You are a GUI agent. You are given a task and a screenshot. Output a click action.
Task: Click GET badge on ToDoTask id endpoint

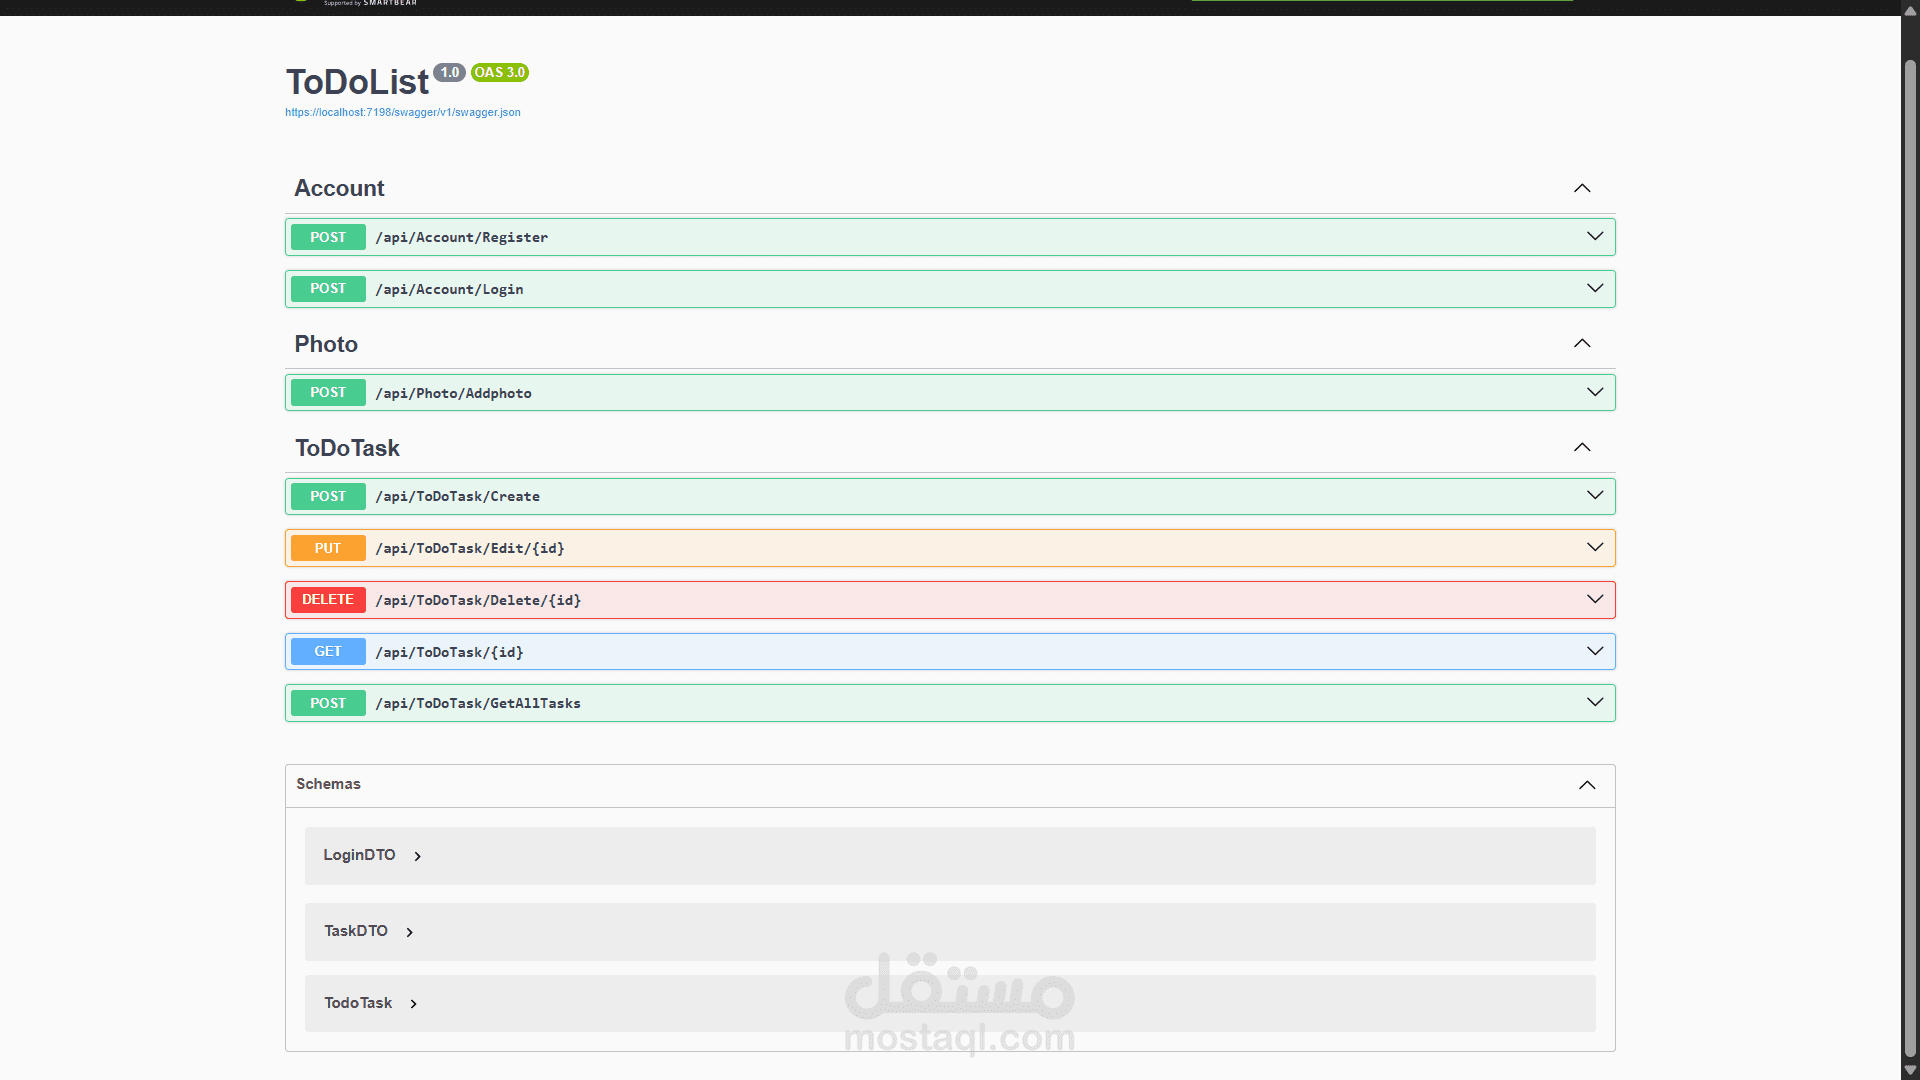click(x=328, y=652)
